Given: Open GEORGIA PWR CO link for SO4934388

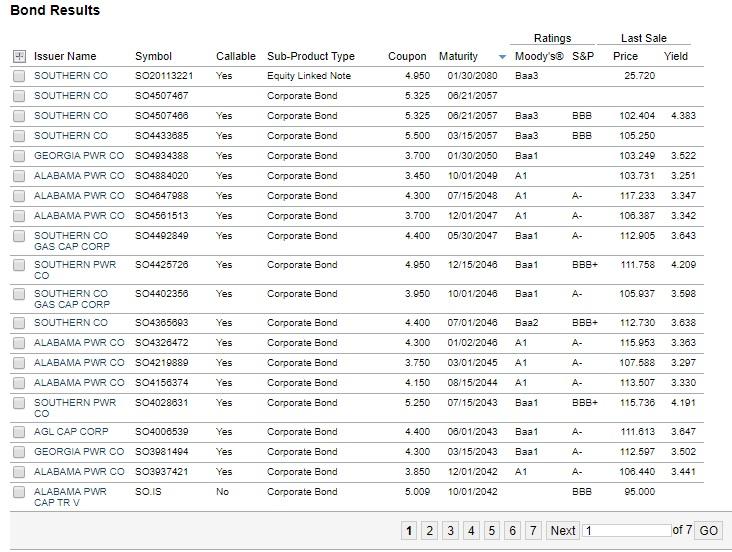Looking at the screenshot, I should pos(79,156).
